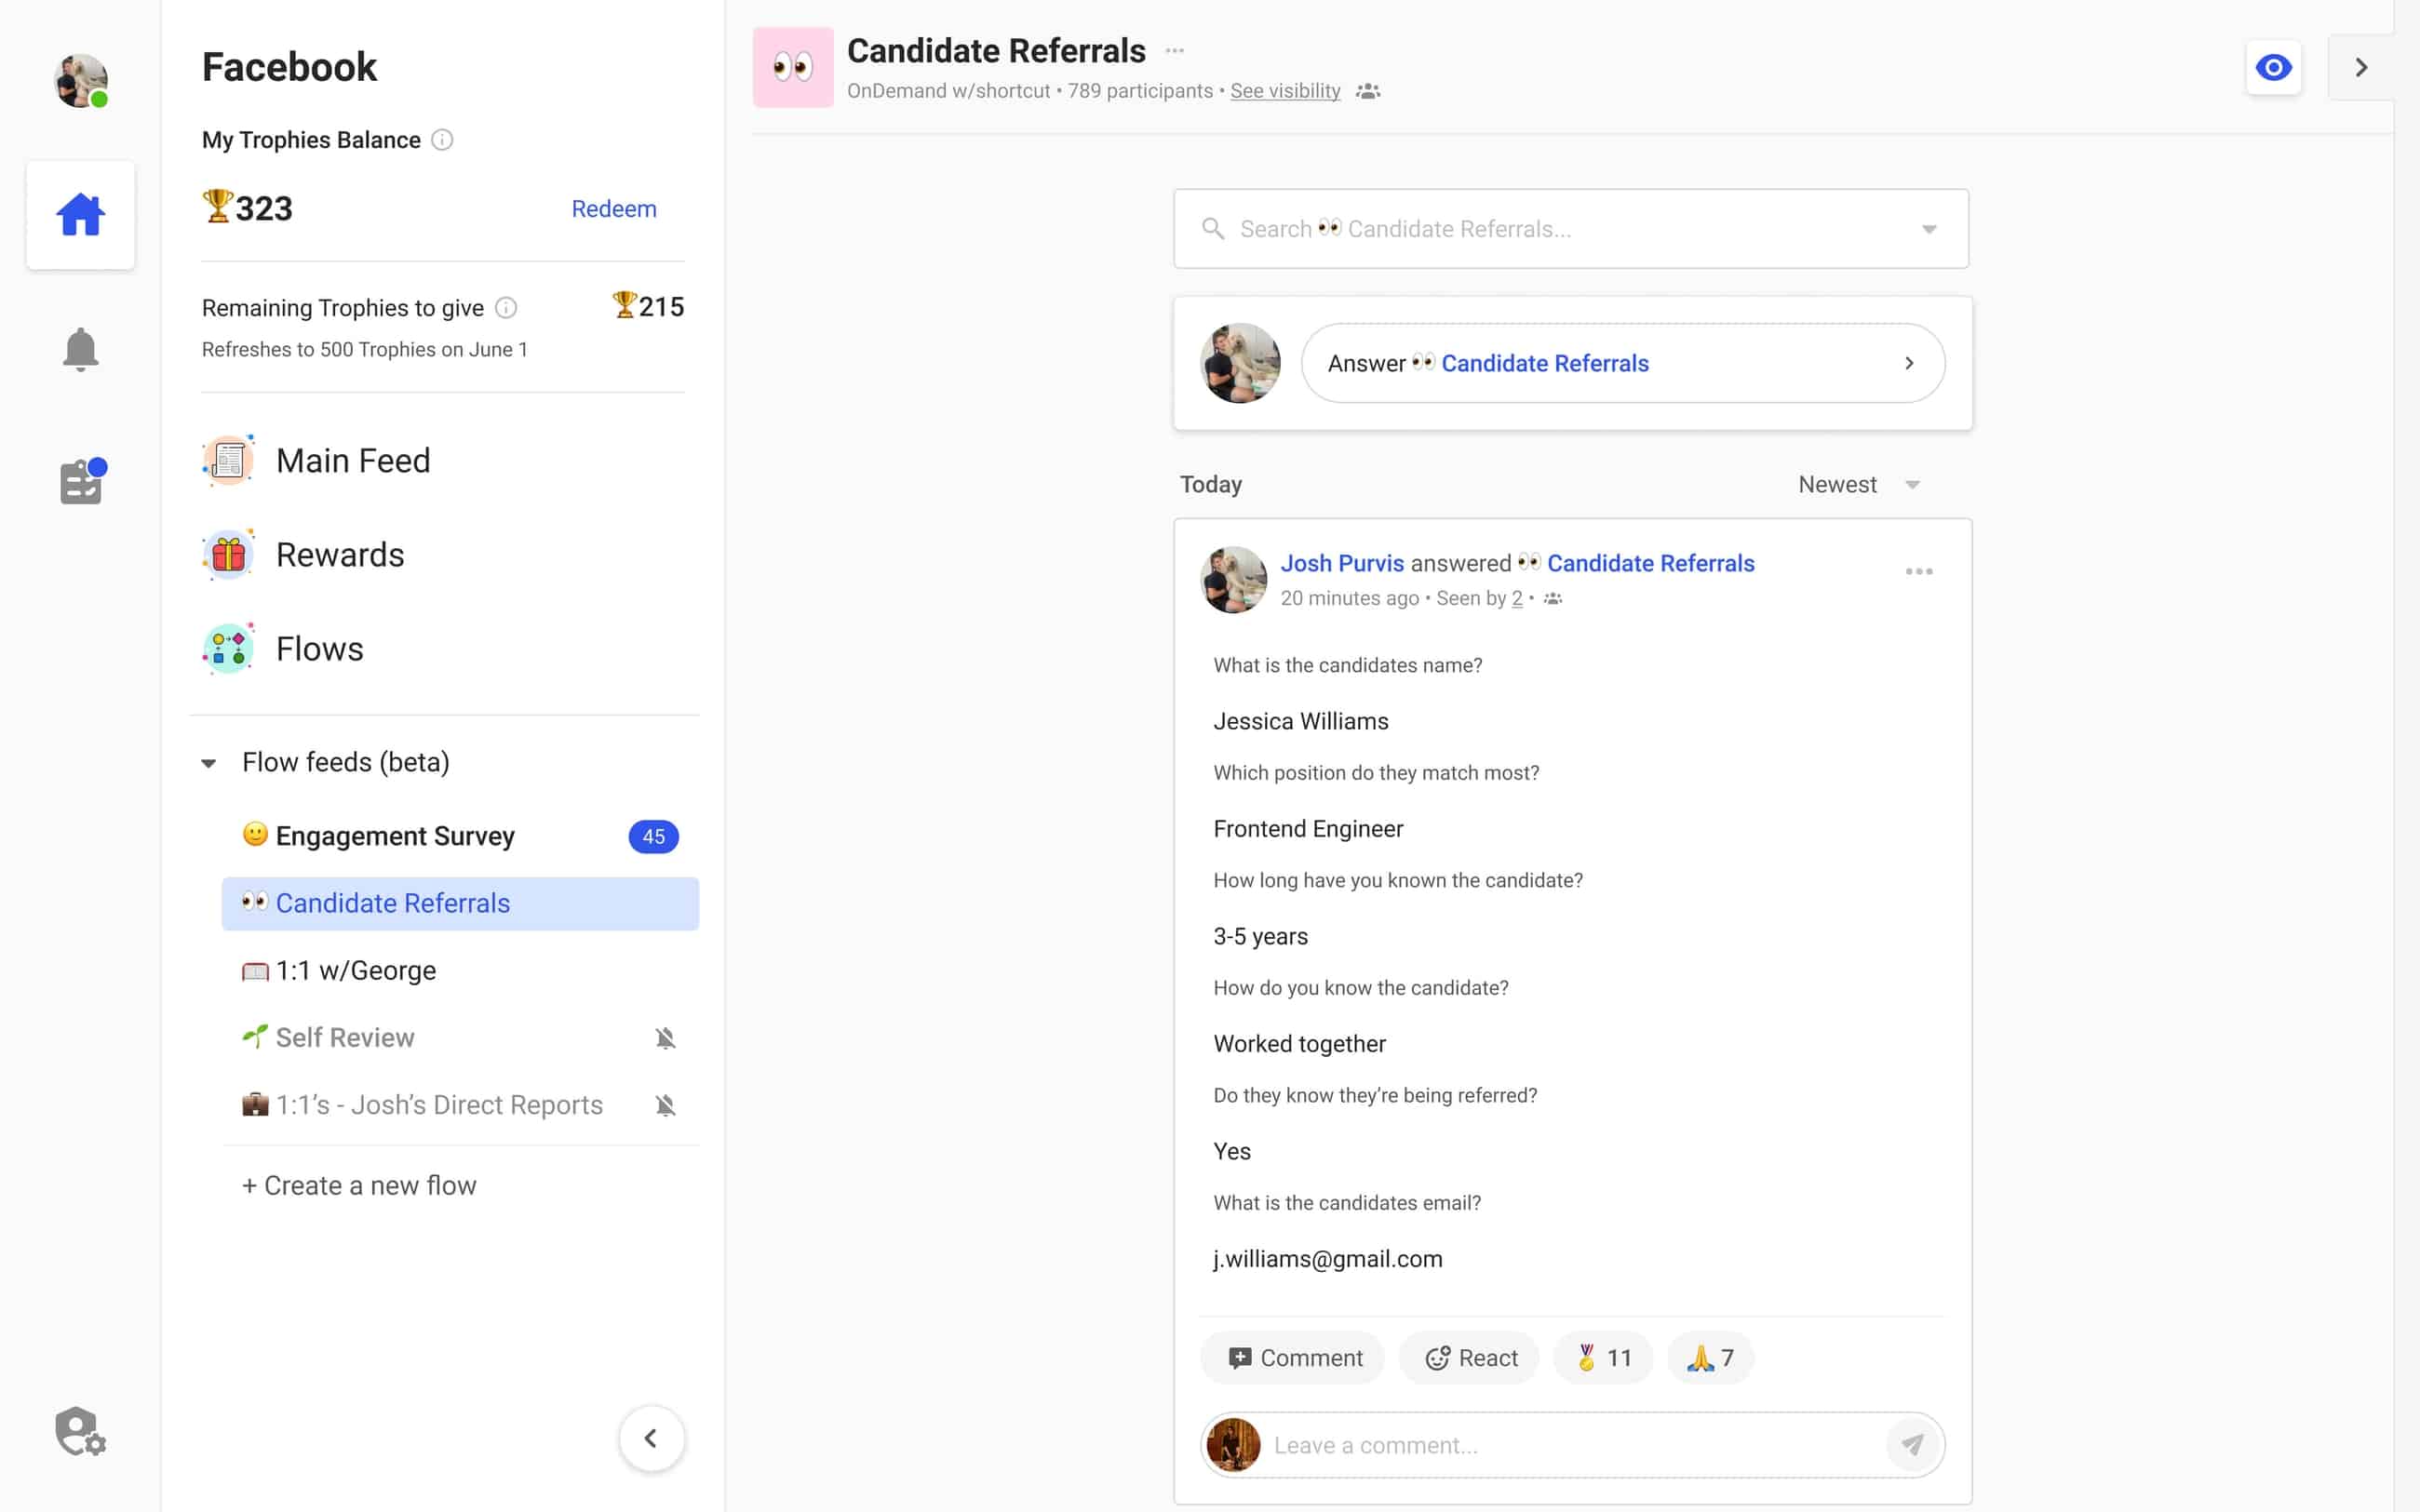Toggle the eye visibility icon at top right
This screenshot has height=1512, width=2420.
tap(2273, 67)
